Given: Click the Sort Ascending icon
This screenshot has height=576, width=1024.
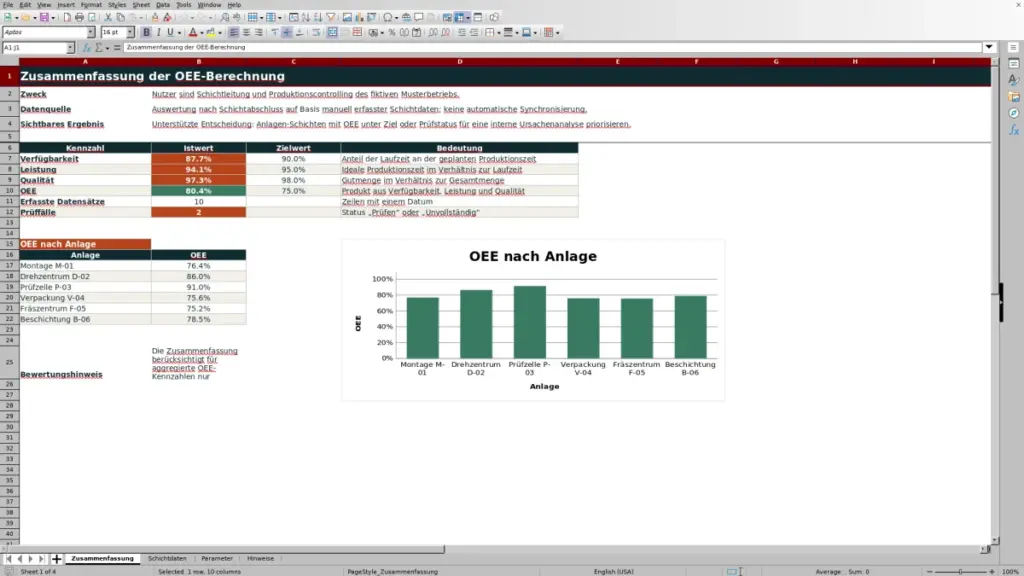Looking at the screenshot, I should click(306, 18).
